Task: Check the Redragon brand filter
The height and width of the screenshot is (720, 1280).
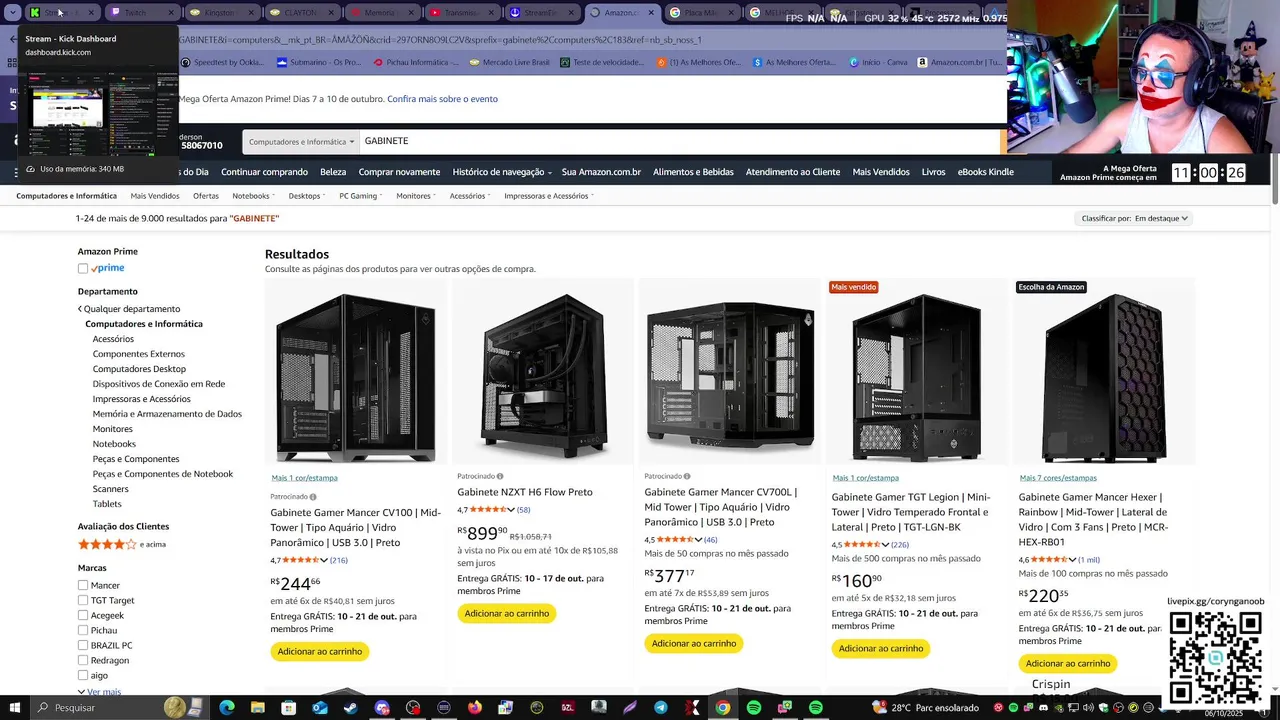Action: point(83,660)
